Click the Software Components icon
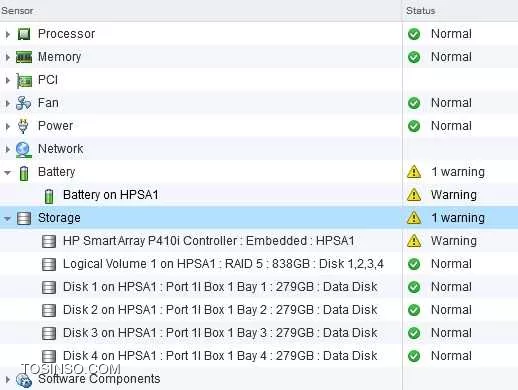The image size is (518, 390). [24, 381]
